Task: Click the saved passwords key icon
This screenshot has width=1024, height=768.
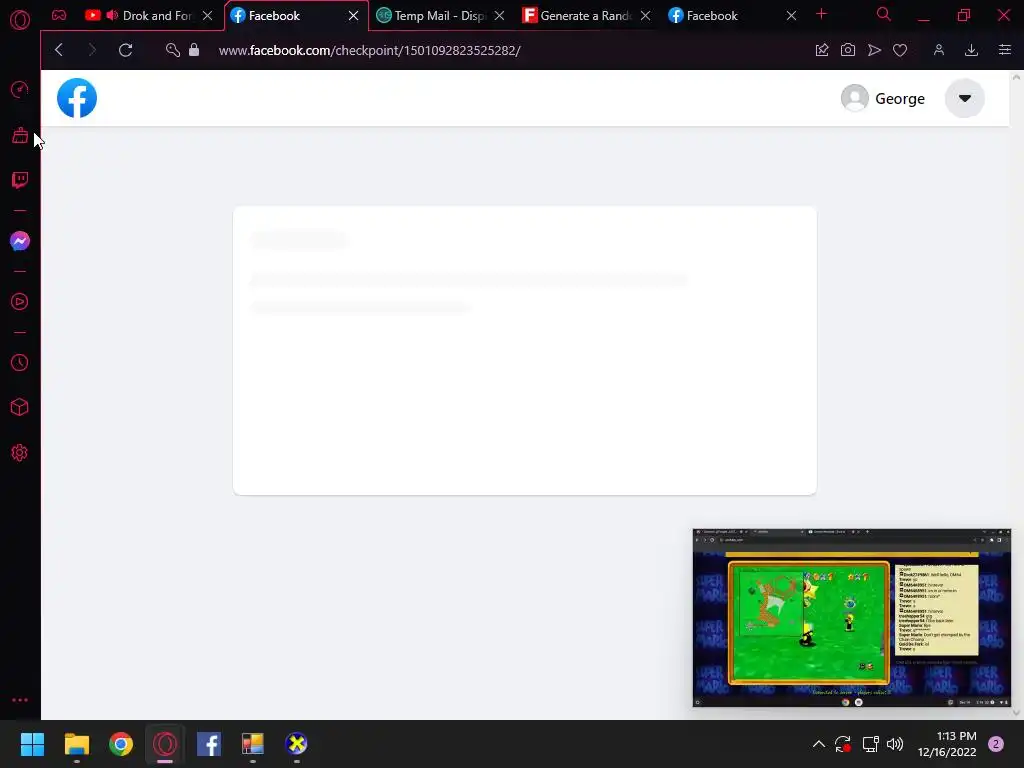Action: coord(172,50)
